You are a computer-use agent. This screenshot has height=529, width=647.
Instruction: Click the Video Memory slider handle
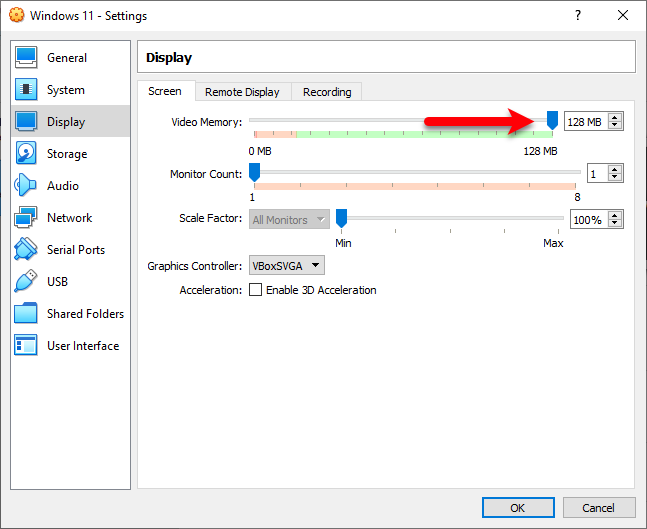tap(553, 120)
